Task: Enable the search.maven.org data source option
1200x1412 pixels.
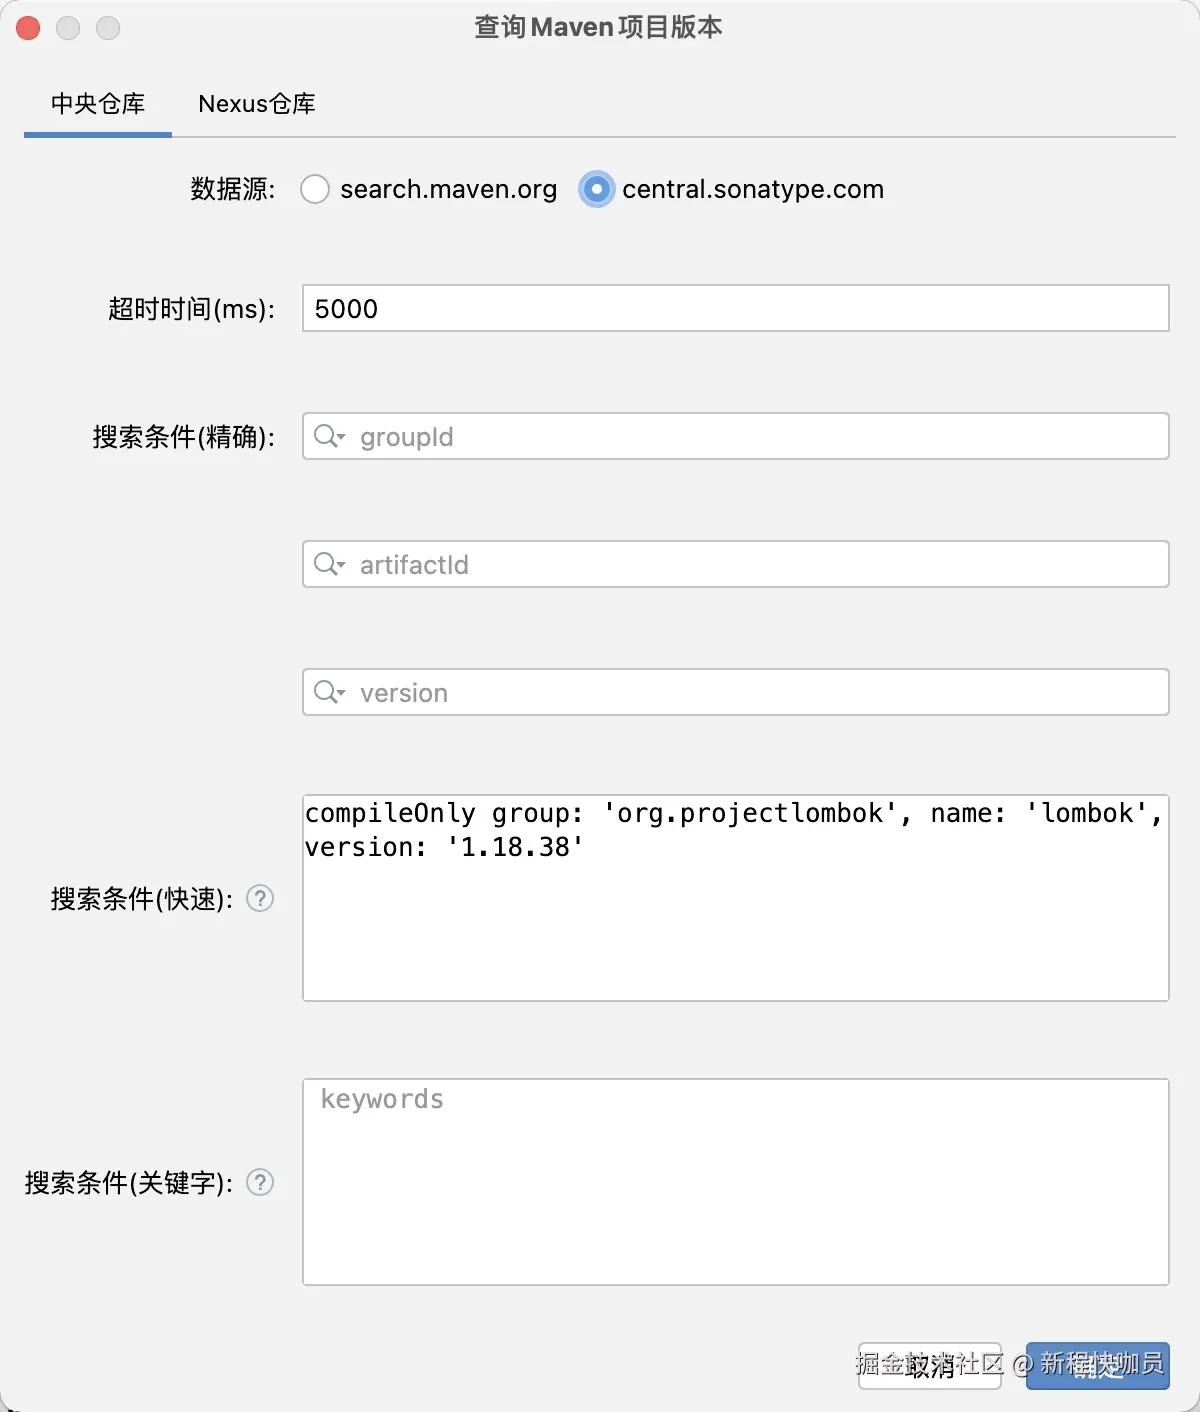Action: click(315, 189)
